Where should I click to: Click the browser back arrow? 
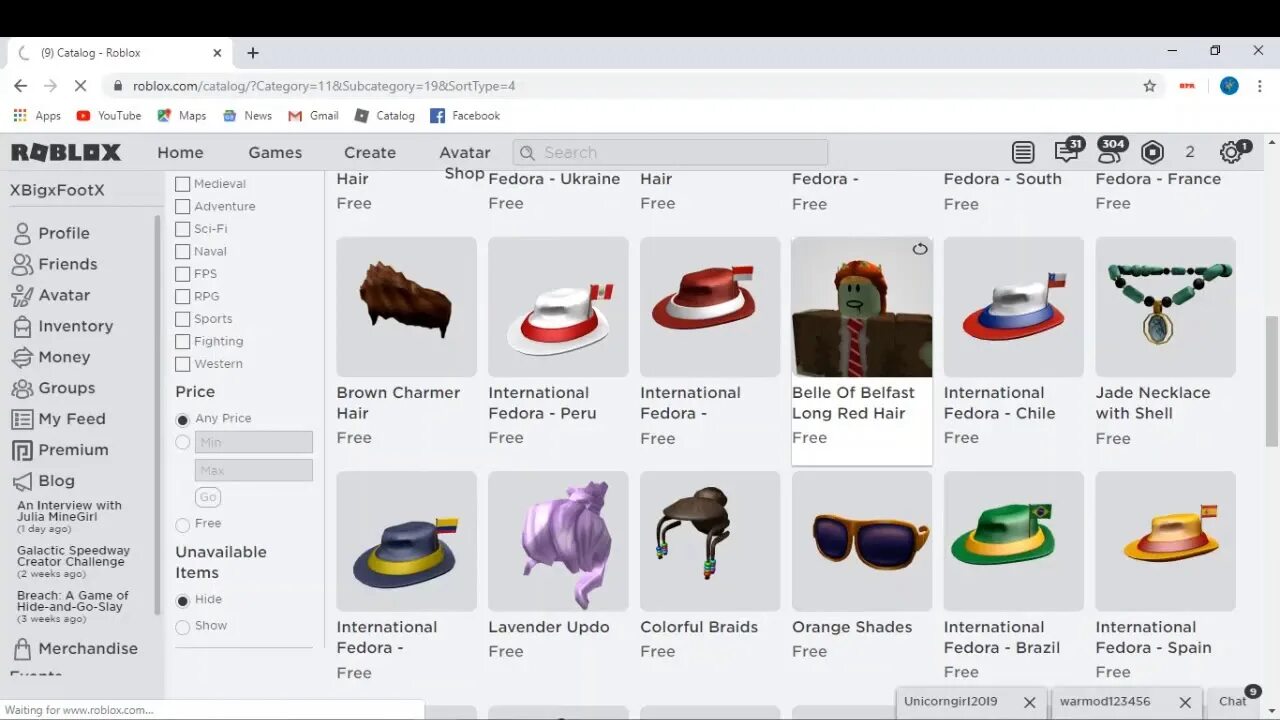point(20,86)
